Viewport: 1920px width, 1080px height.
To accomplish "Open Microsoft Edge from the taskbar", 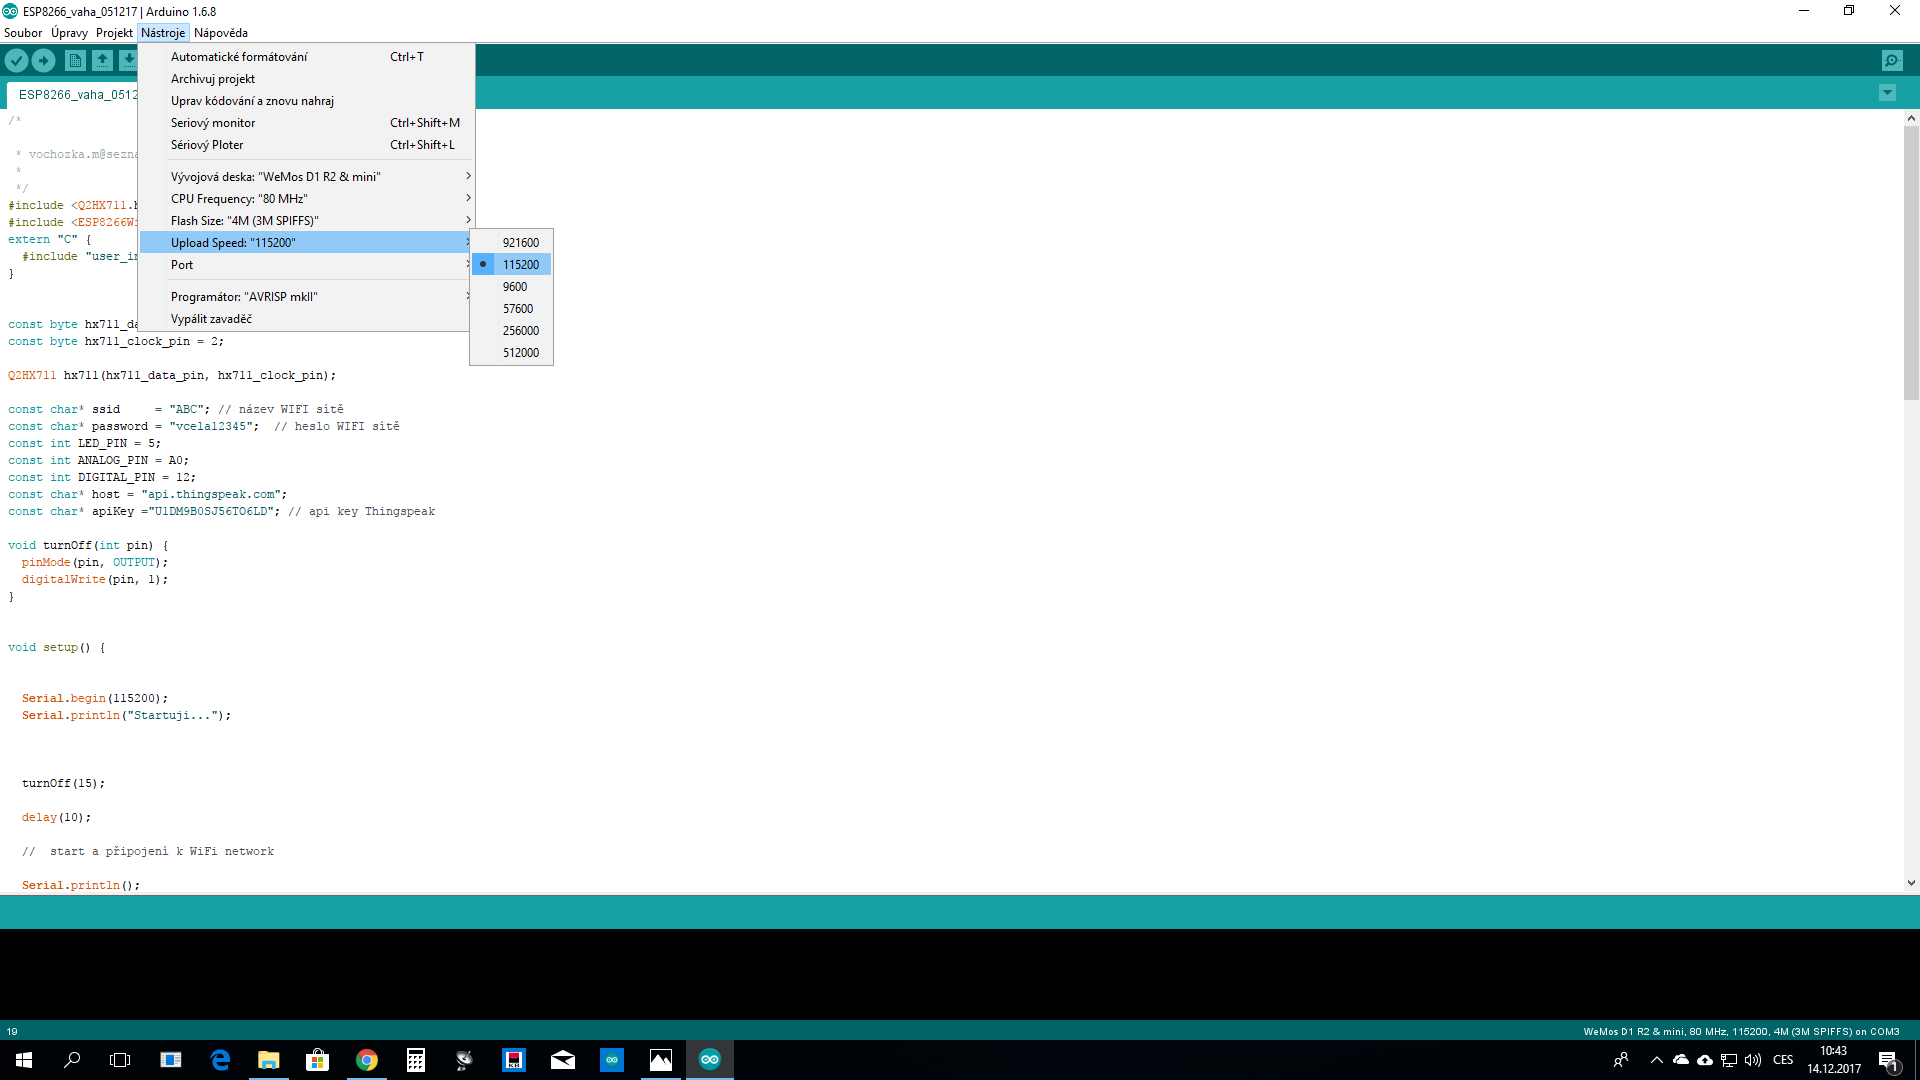I will (x=220, y=1060).
